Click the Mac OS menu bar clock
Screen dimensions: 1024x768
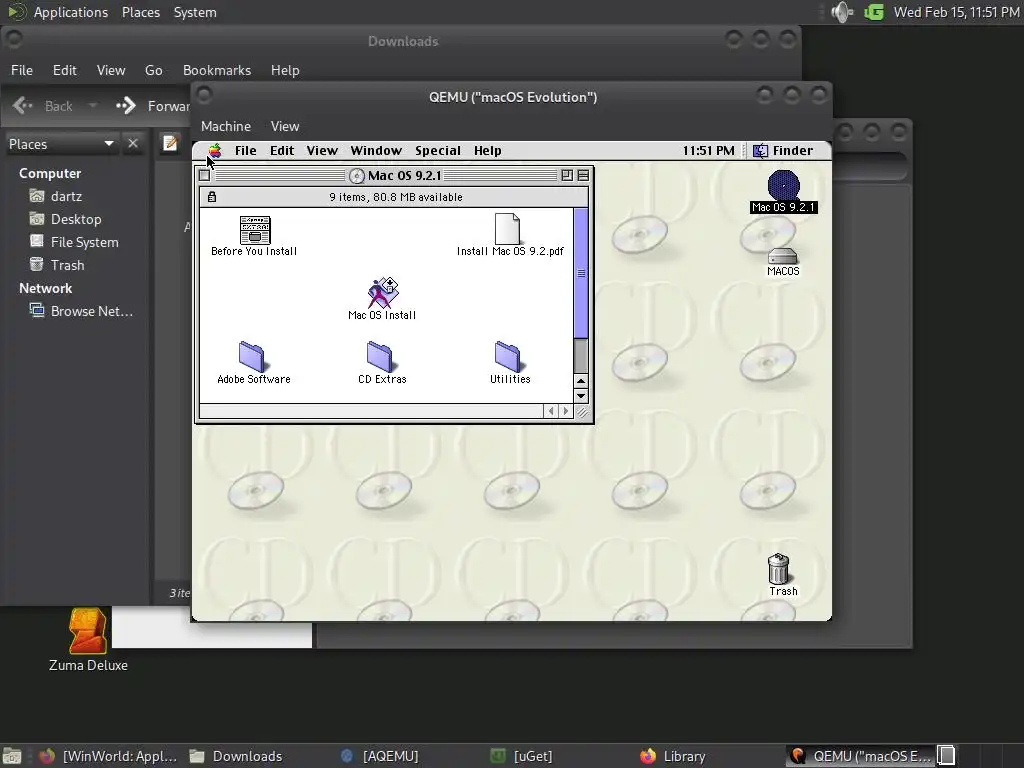click(x=709, y=151)
